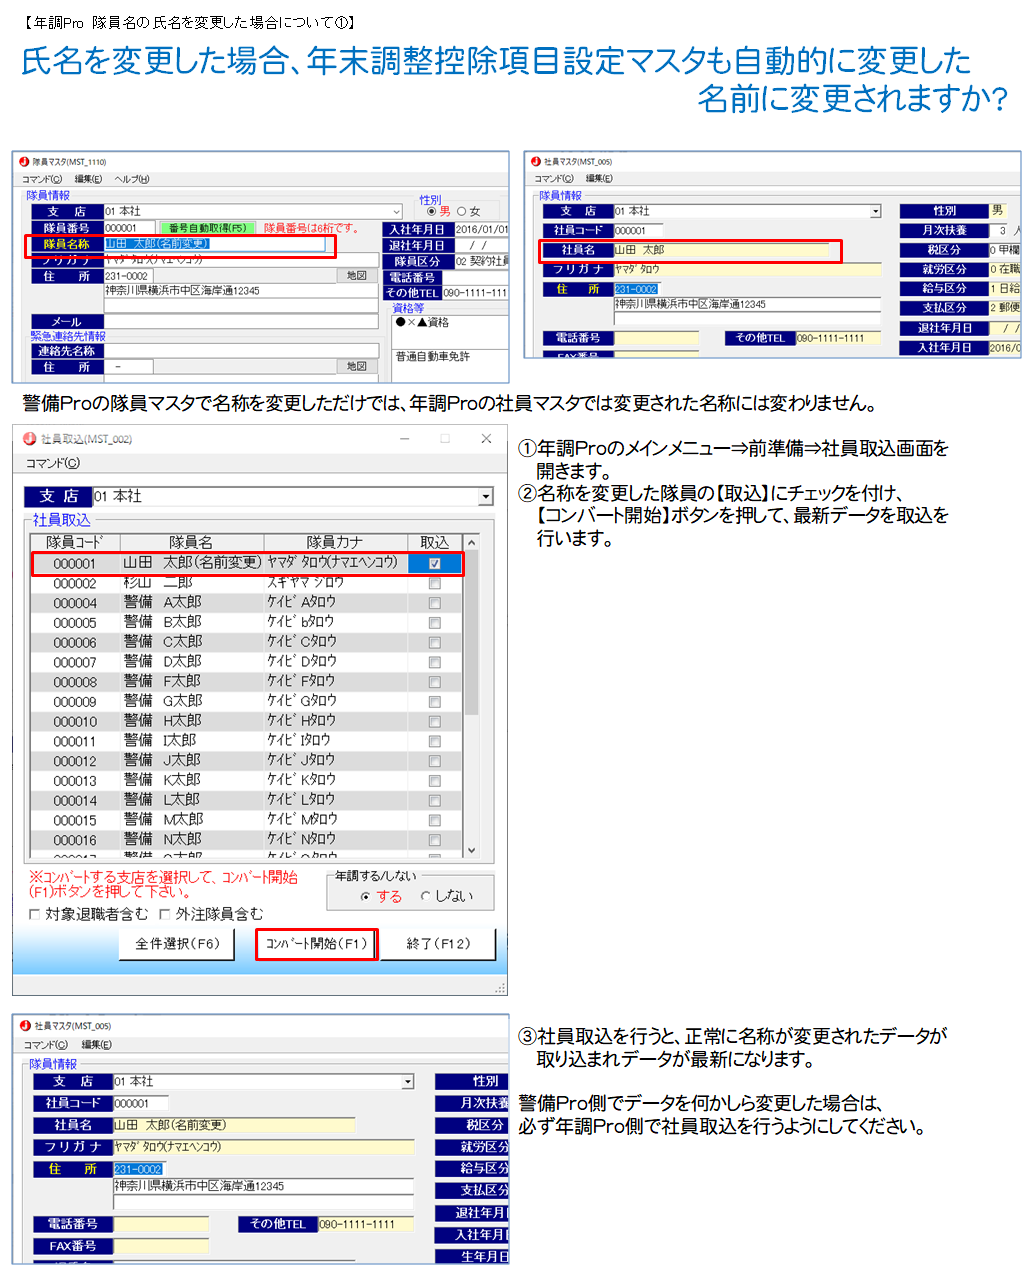The height and width of the screenshot is (1265, 1029).
Task: Close the 社員取込 window
Action: point(486,439)
